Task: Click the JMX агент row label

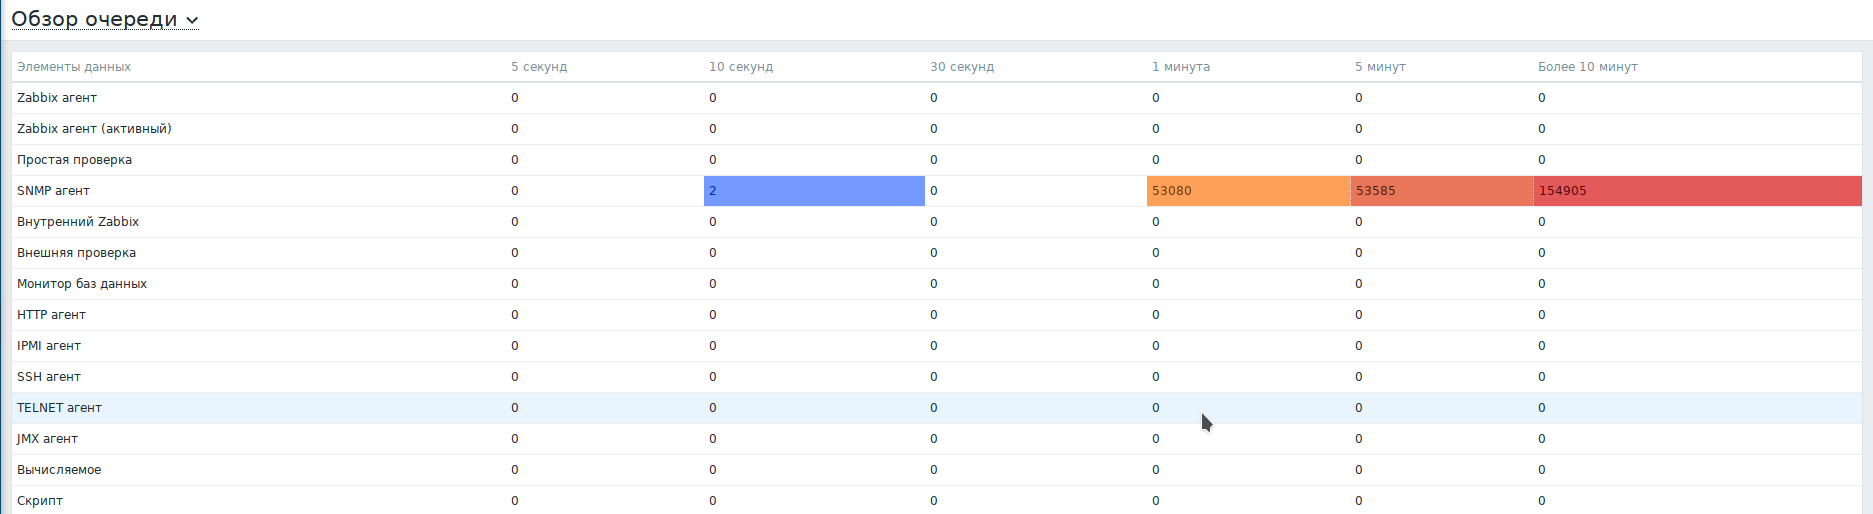Action: point(47,439)
